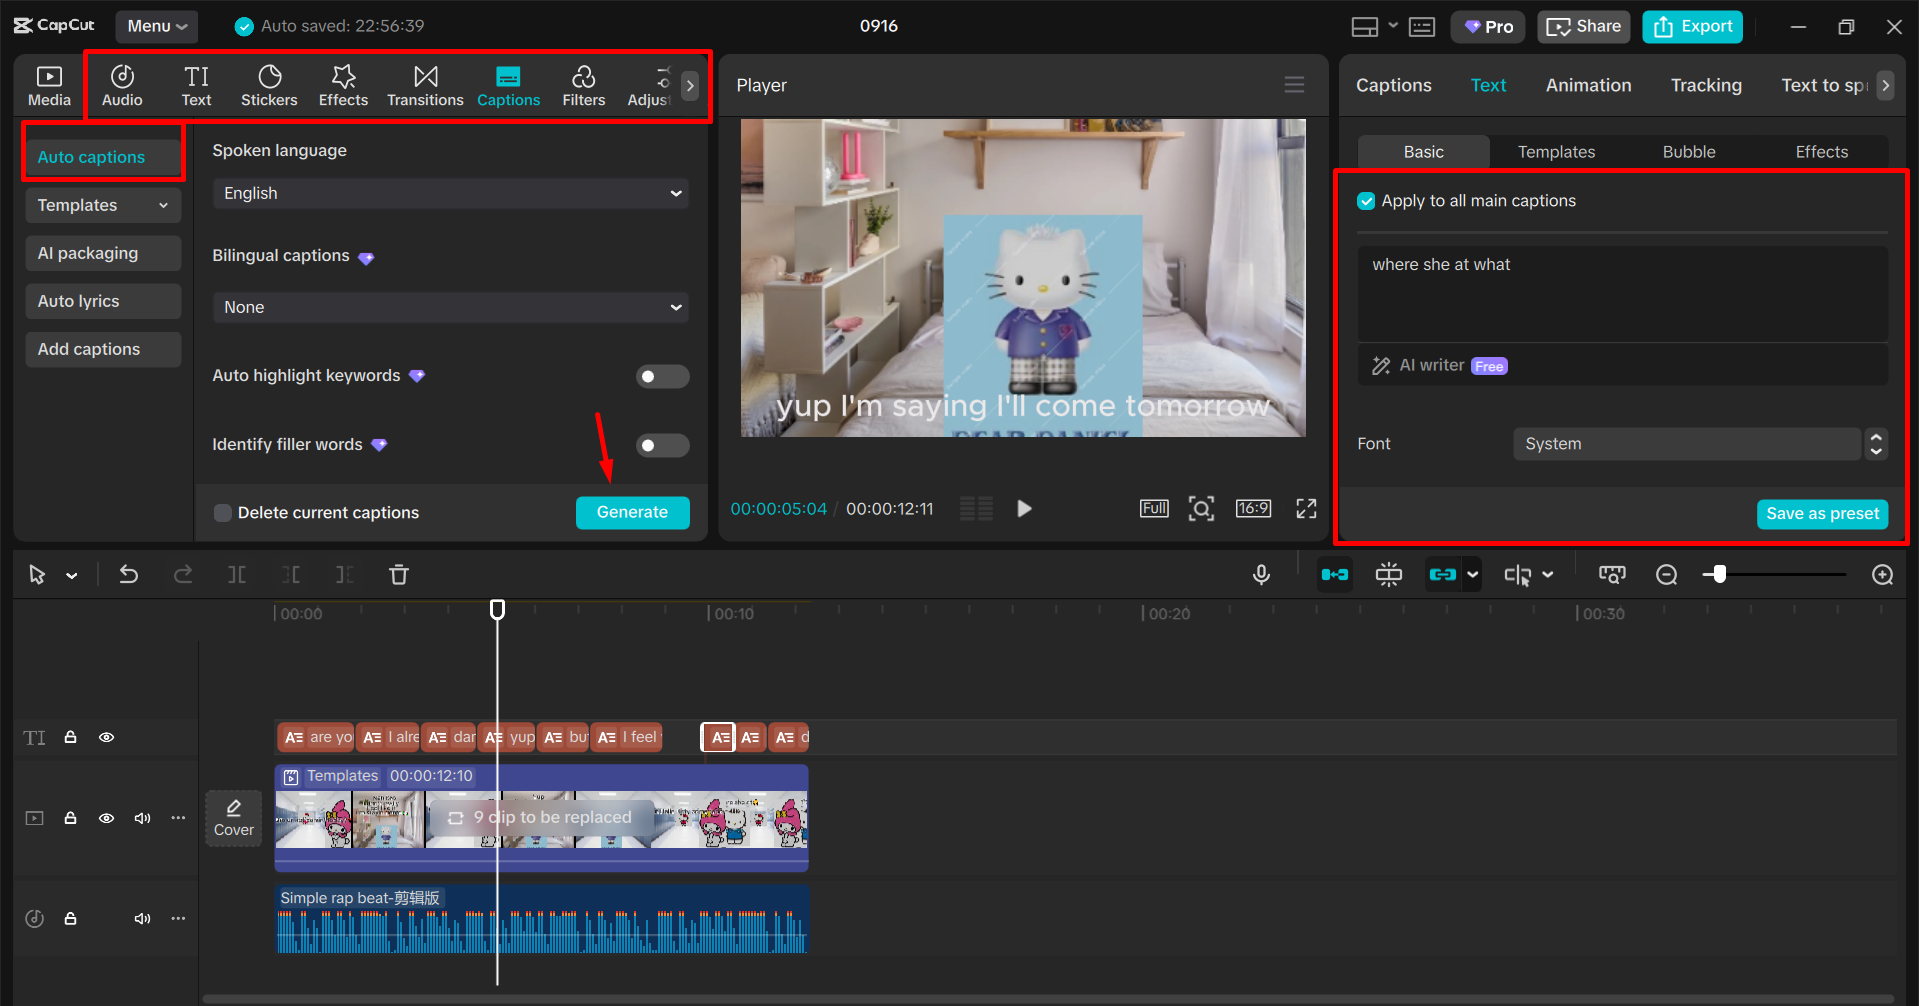Open linkage options dropdown arrow
The width and height of the screenshot is (1919, 1006).
pos(1472,574)
